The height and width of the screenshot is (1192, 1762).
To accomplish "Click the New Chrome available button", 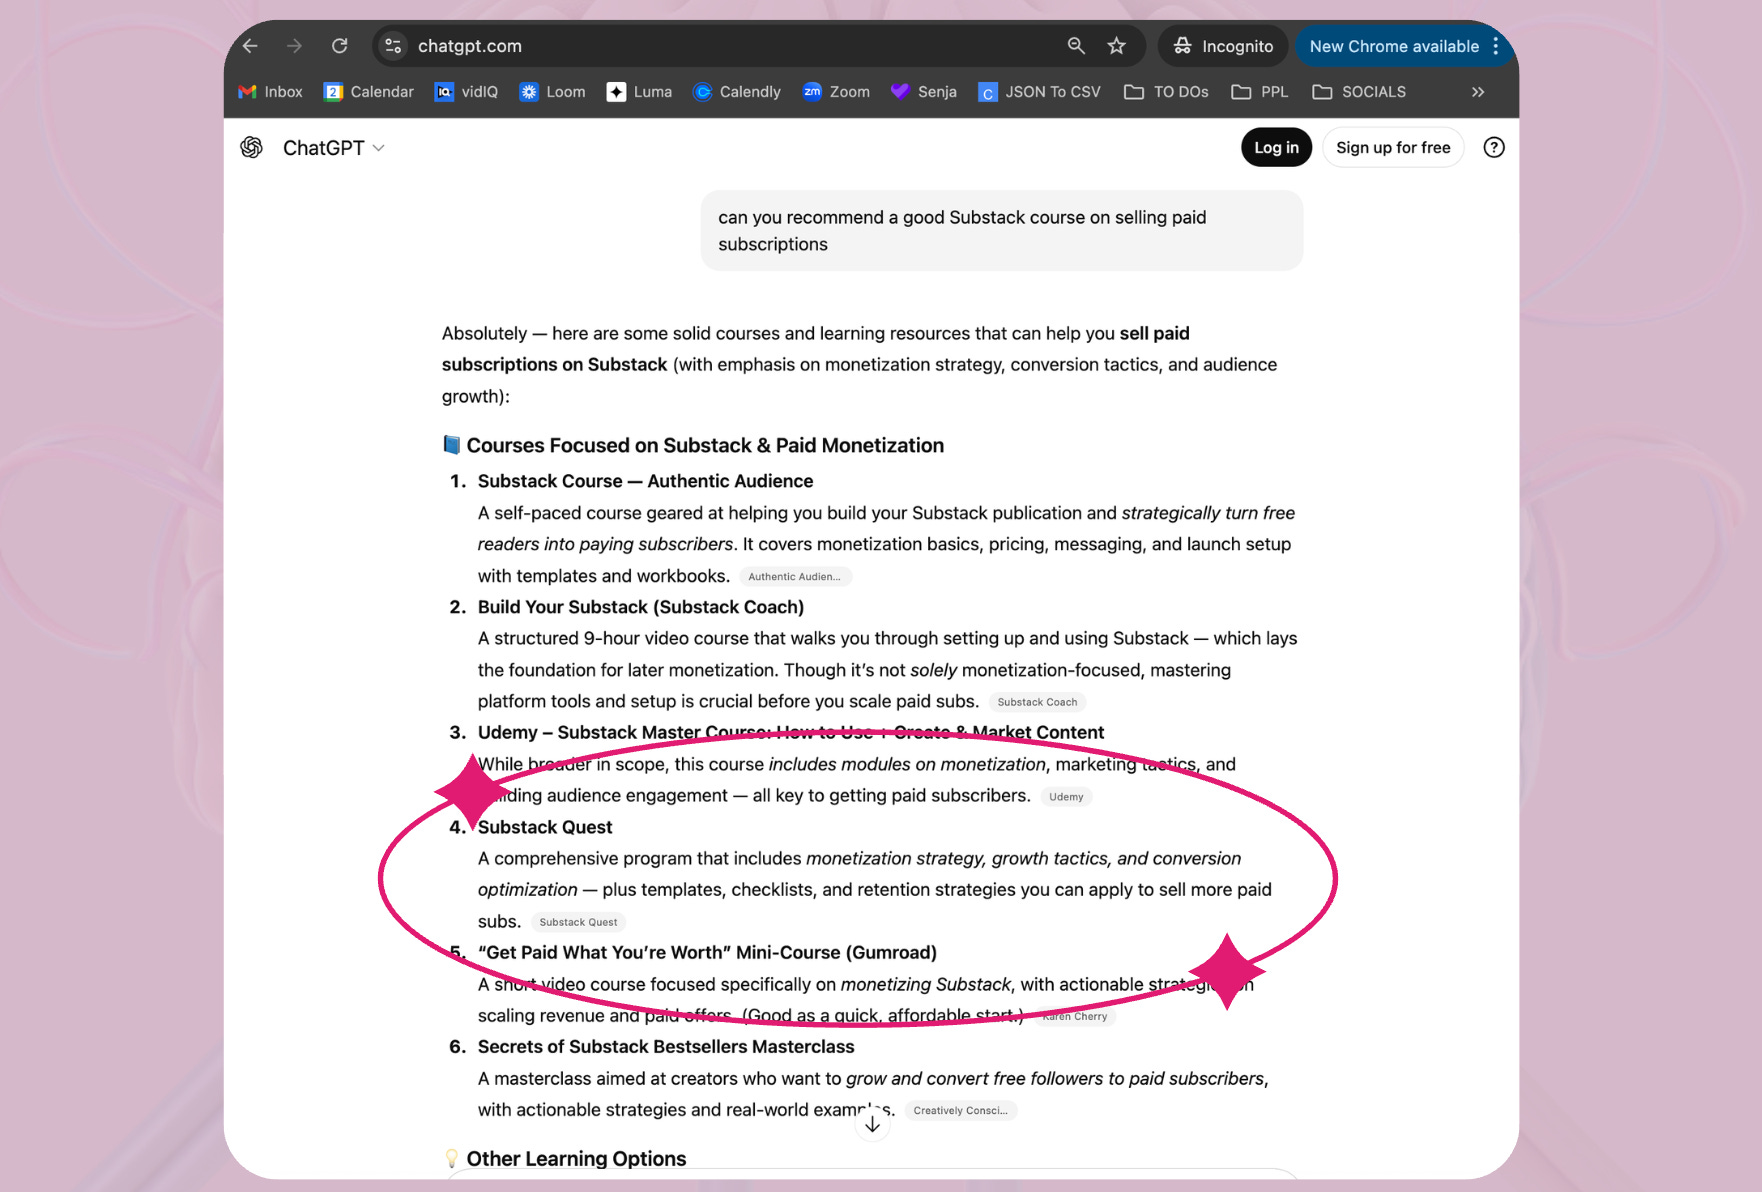I will point(1394,46).
